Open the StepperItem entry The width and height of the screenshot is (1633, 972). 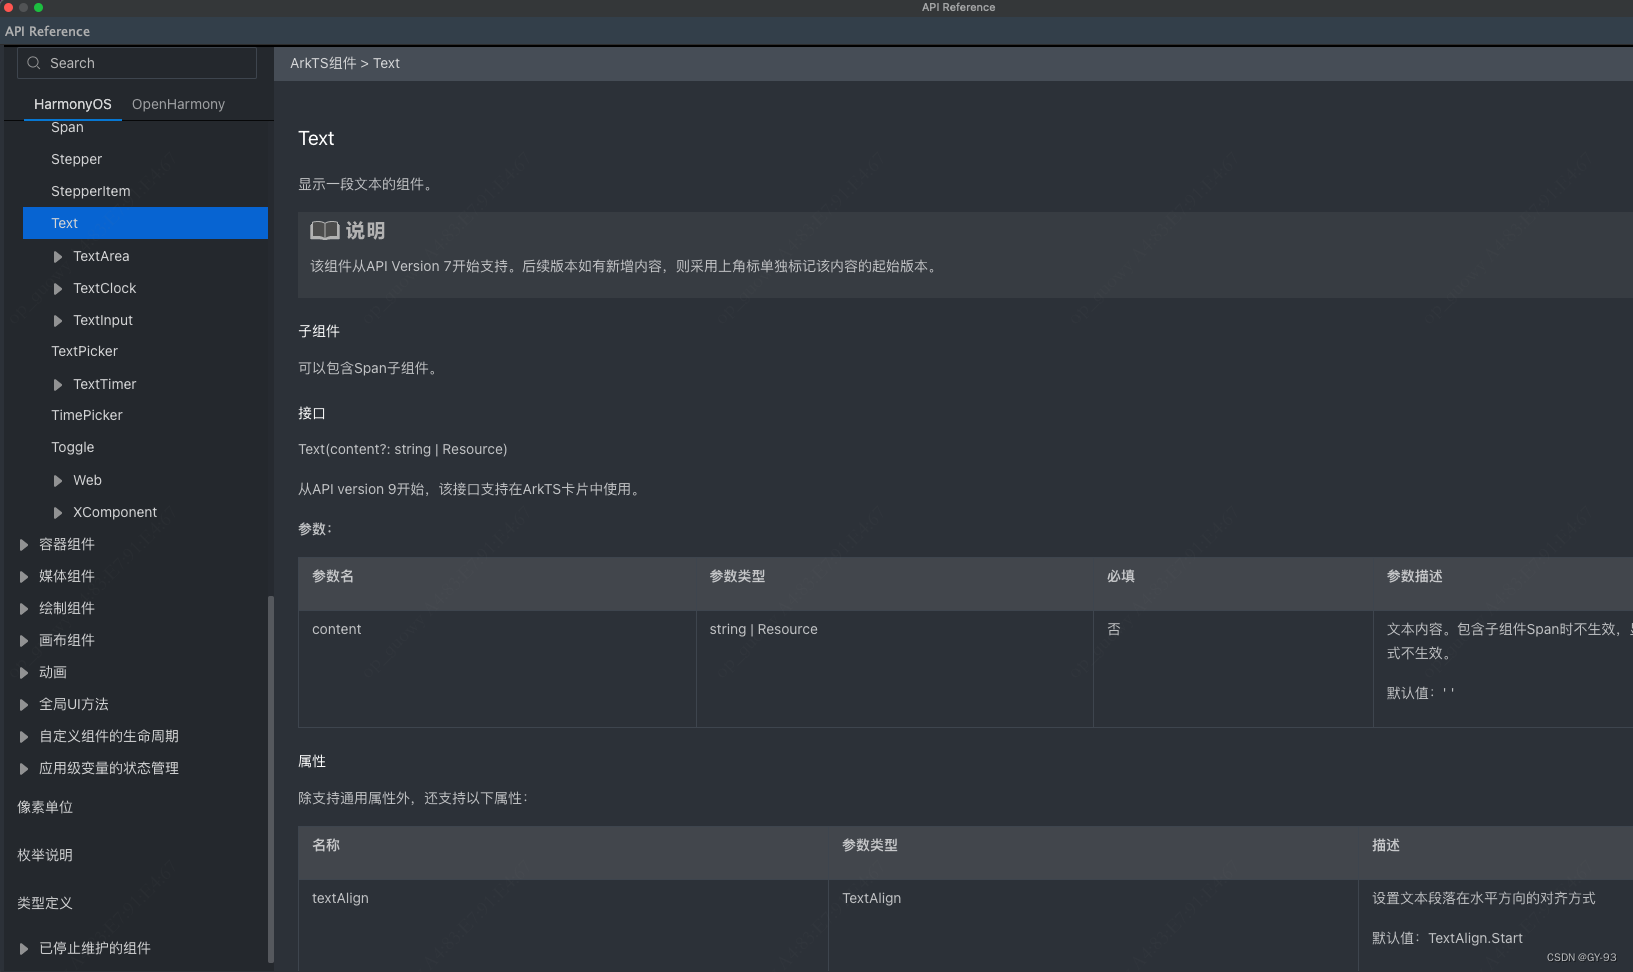pos(90,191)
